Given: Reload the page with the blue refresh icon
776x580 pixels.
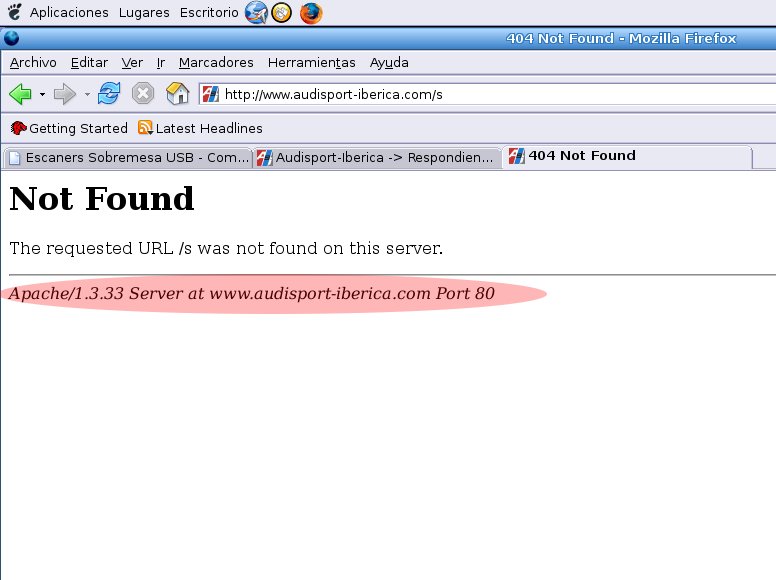Looking at the screenshot, I should pos(109,94).
